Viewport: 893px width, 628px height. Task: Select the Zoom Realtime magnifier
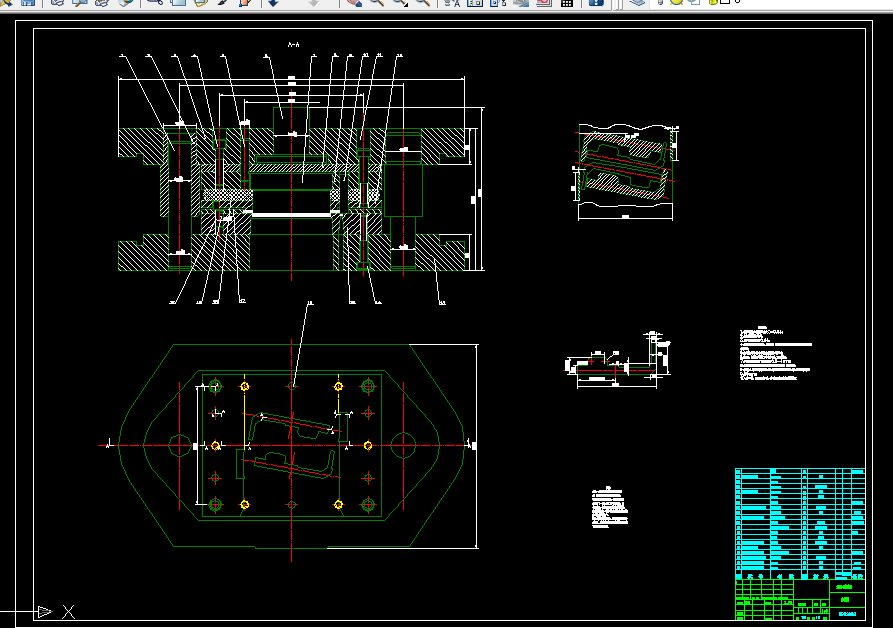377,2
